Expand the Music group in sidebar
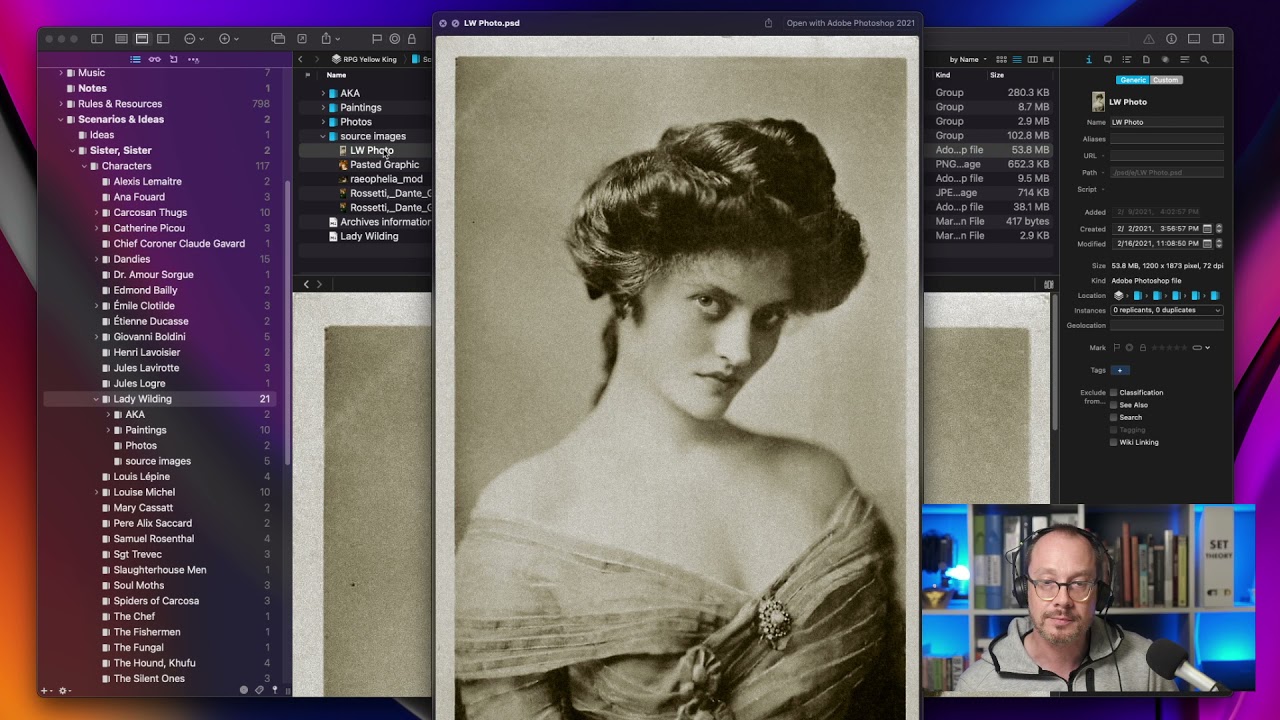The width and height of the screenshot is (1280, 720). [x=61, y=73]
